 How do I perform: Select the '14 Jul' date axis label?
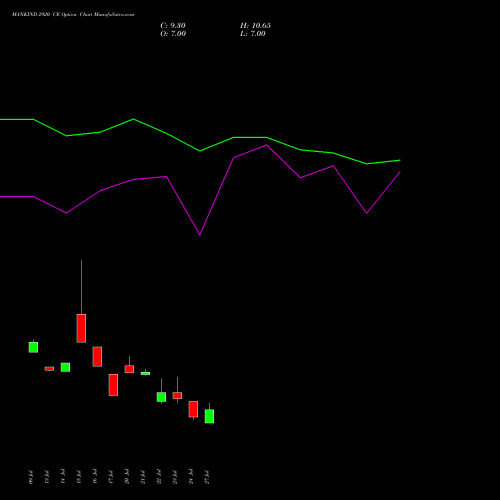[63, 477]
